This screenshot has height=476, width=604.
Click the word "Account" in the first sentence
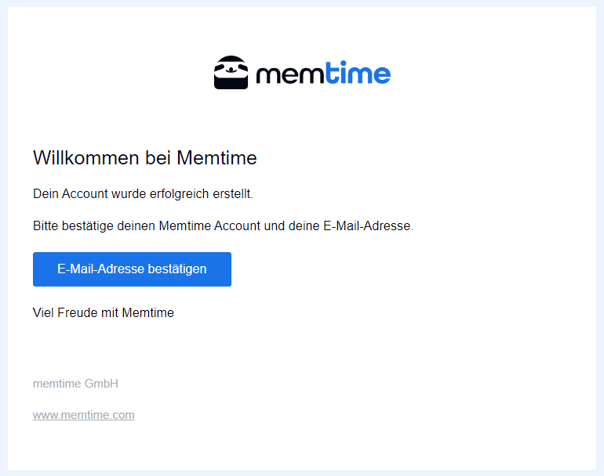point(85,194)
